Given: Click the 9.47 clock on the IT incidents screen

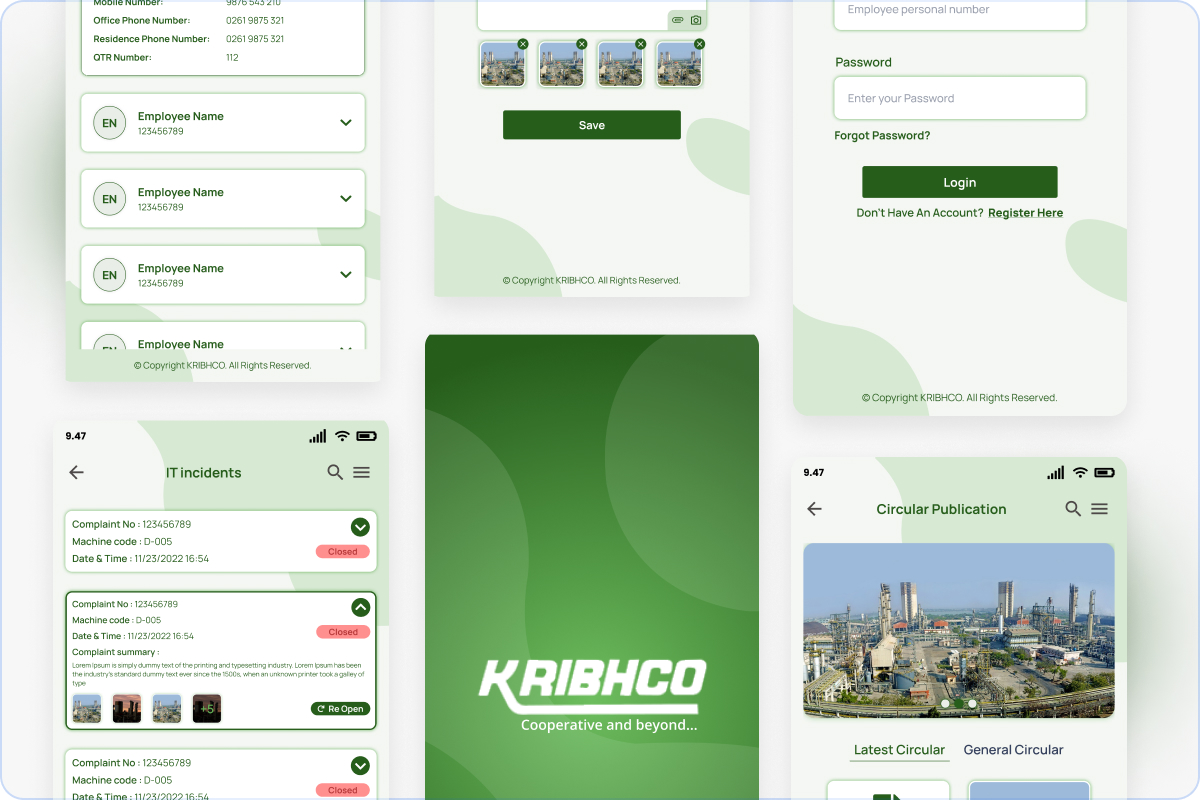Looking at the screenshot, I should point(76,436).
